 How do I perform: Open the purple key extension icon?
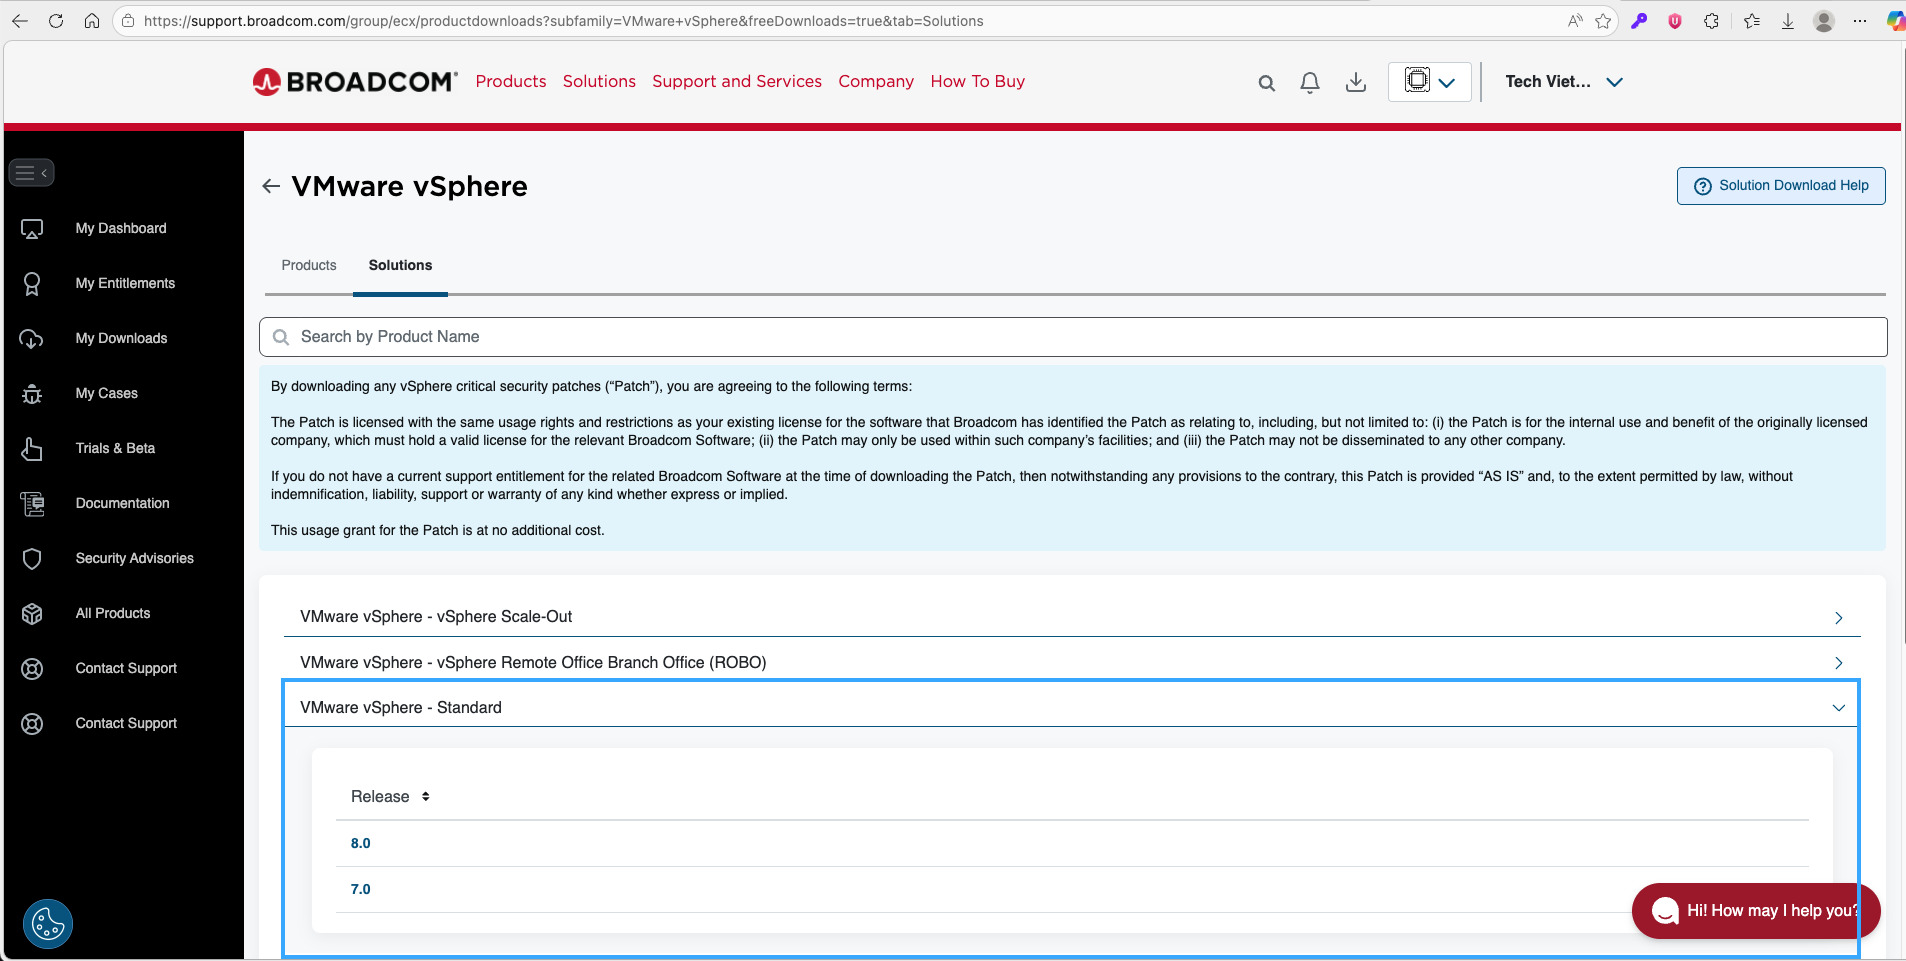[1639, 21]
